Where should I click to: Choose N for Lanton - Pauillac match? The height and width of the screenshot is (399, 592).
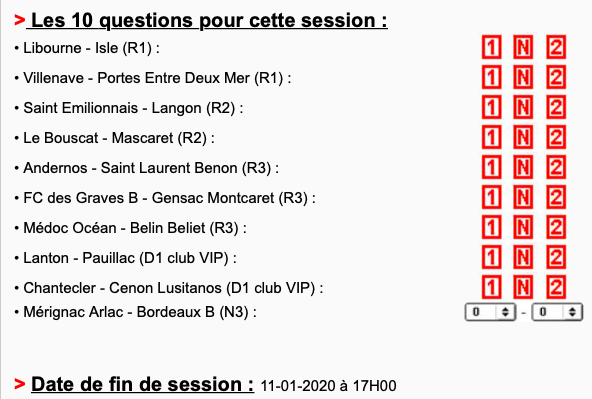click(523, 257)
